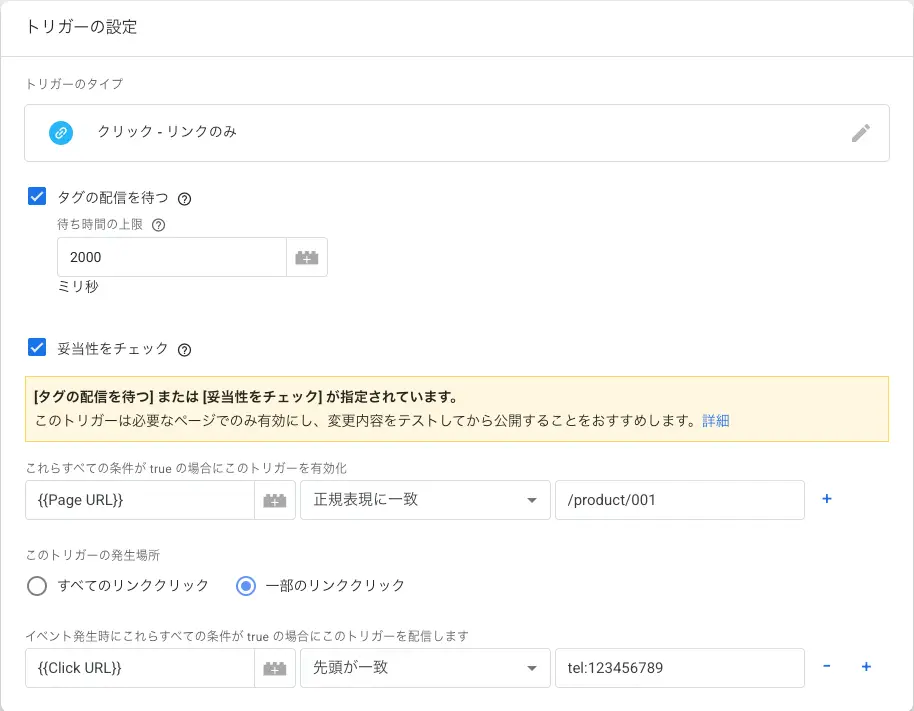The height and width of the screenshot is (711, 914).
Task: Click the pencil edit icon for trigger type
Action: [860, 133]
